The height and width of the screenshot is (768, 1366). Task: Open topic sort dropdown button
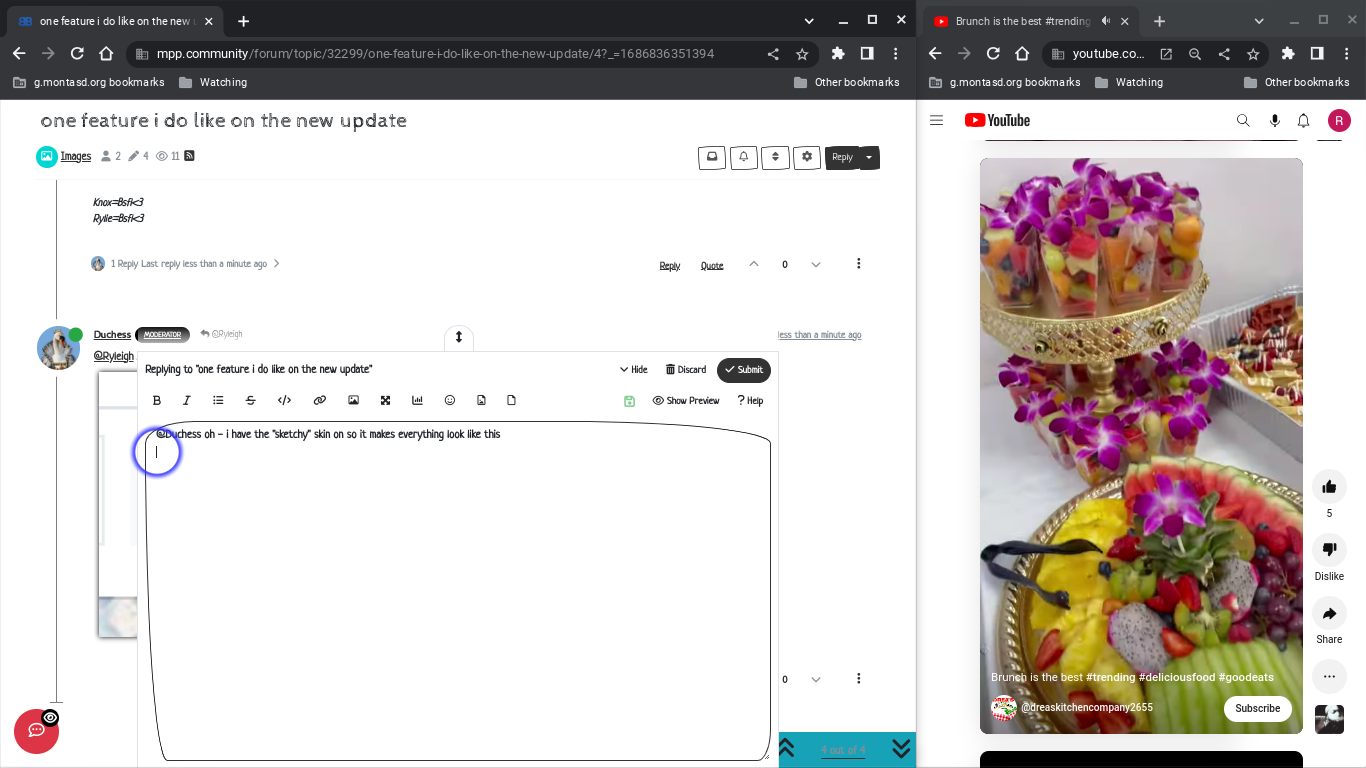(x=775, y=157)
